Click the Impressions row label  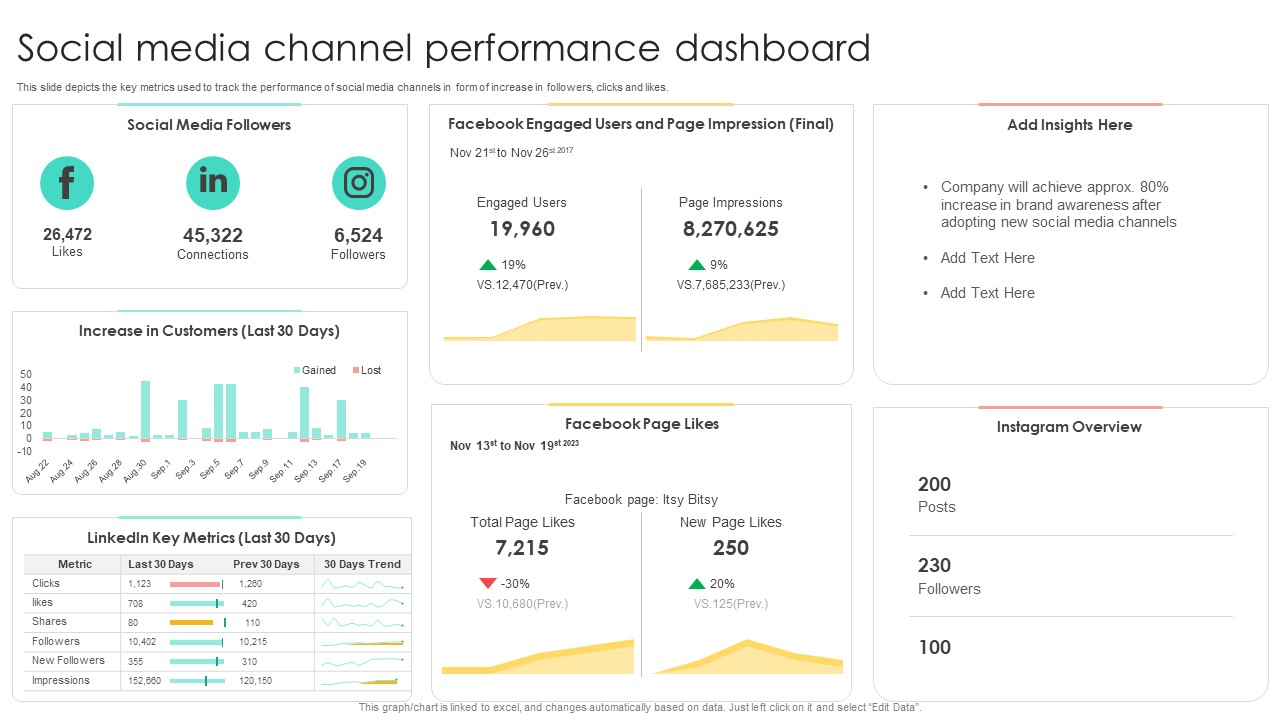(60, 681)
